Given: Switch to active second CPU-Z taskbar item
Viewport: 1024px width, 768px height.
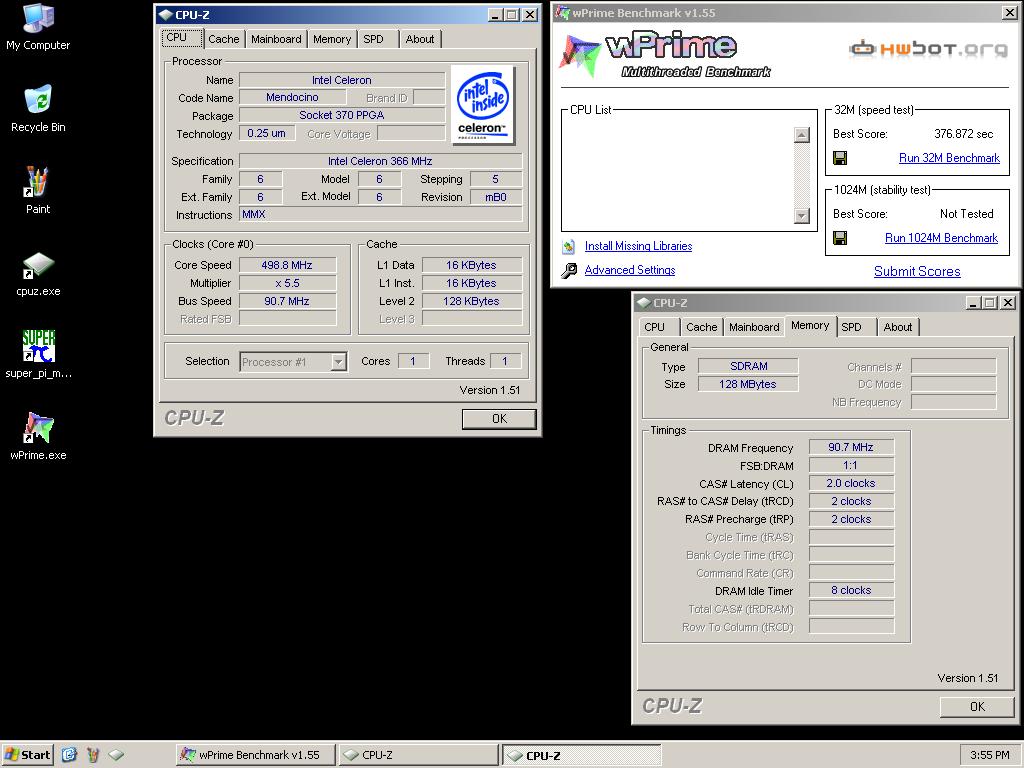Looking at the screenshot, I should (582, 755).
